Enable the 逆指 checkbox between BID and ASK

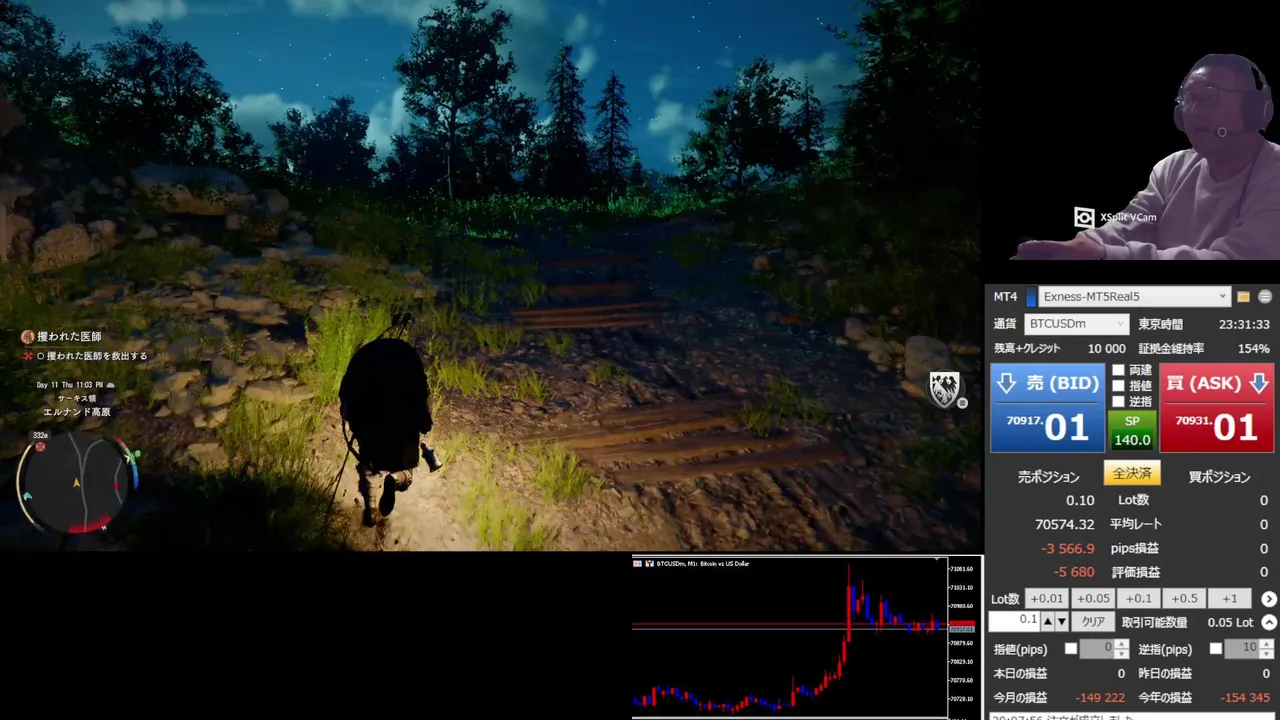(1119, 402)
